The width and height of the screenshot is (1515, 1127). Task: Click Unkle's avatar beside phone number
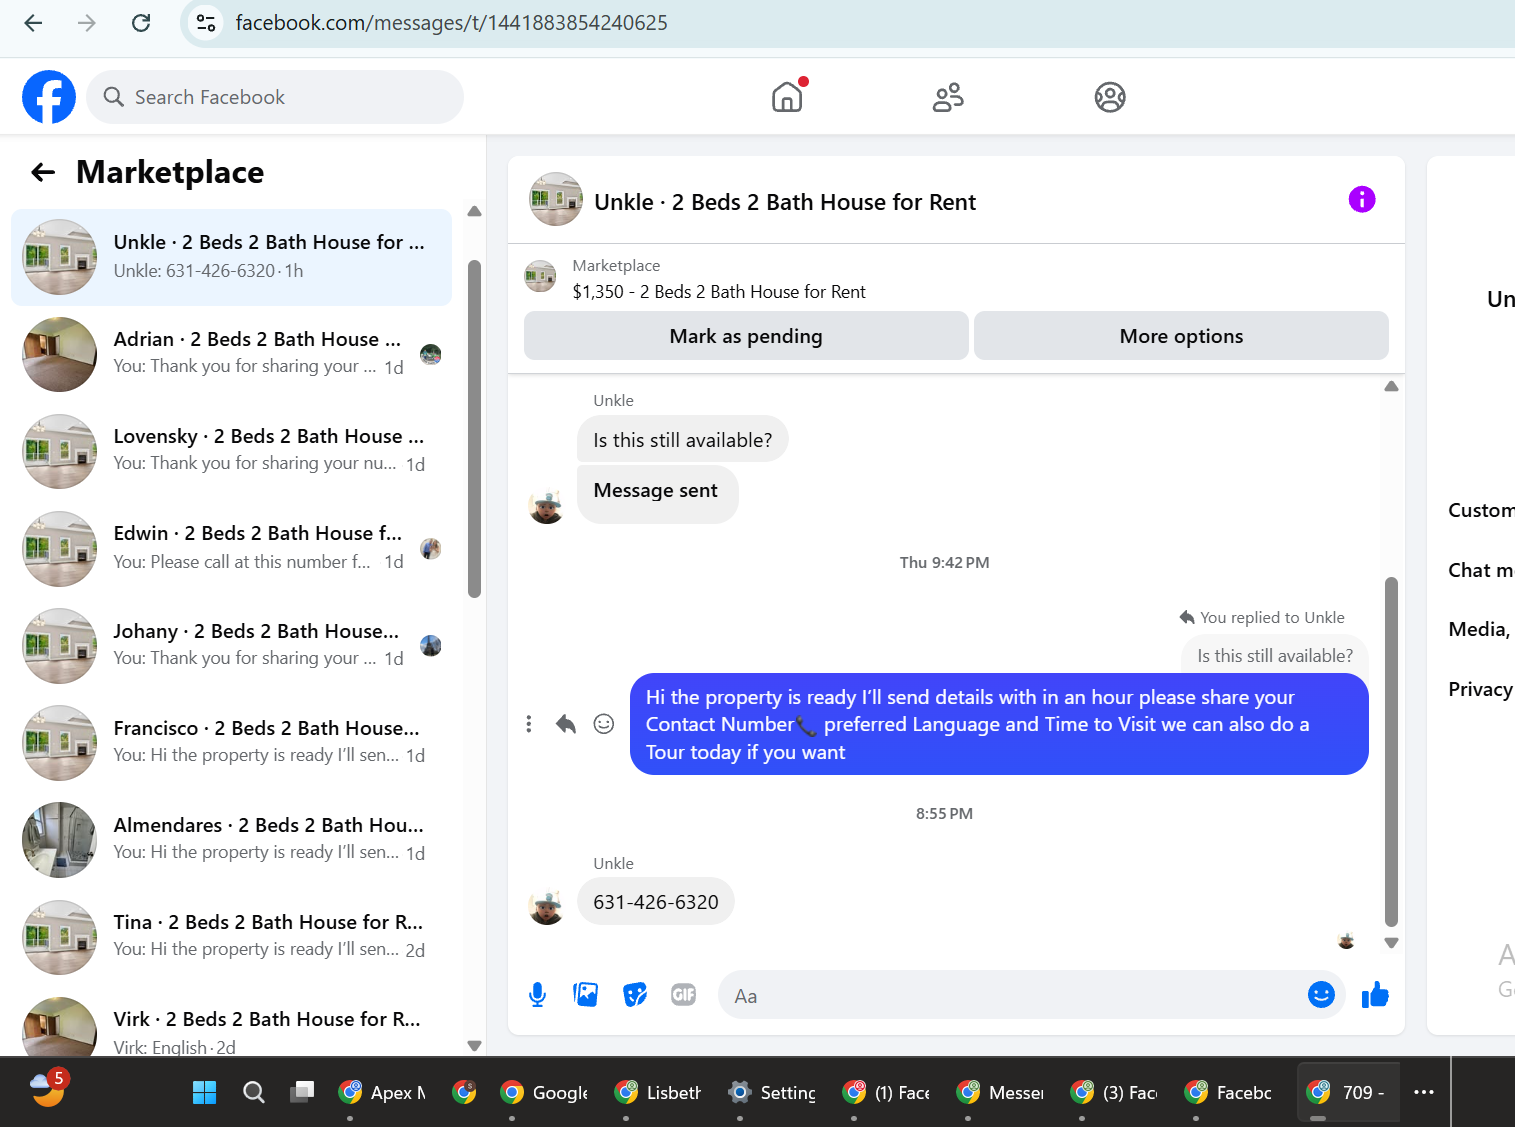point(547,907)
